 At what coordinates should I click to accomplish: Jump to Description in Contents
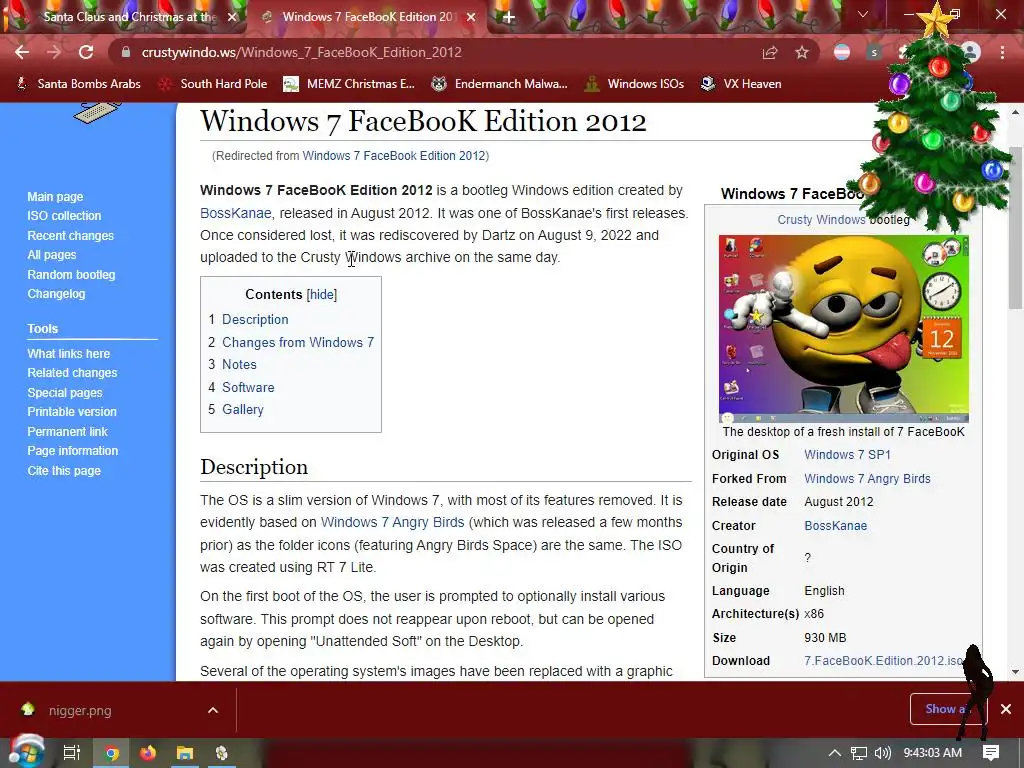pos(255,319)
